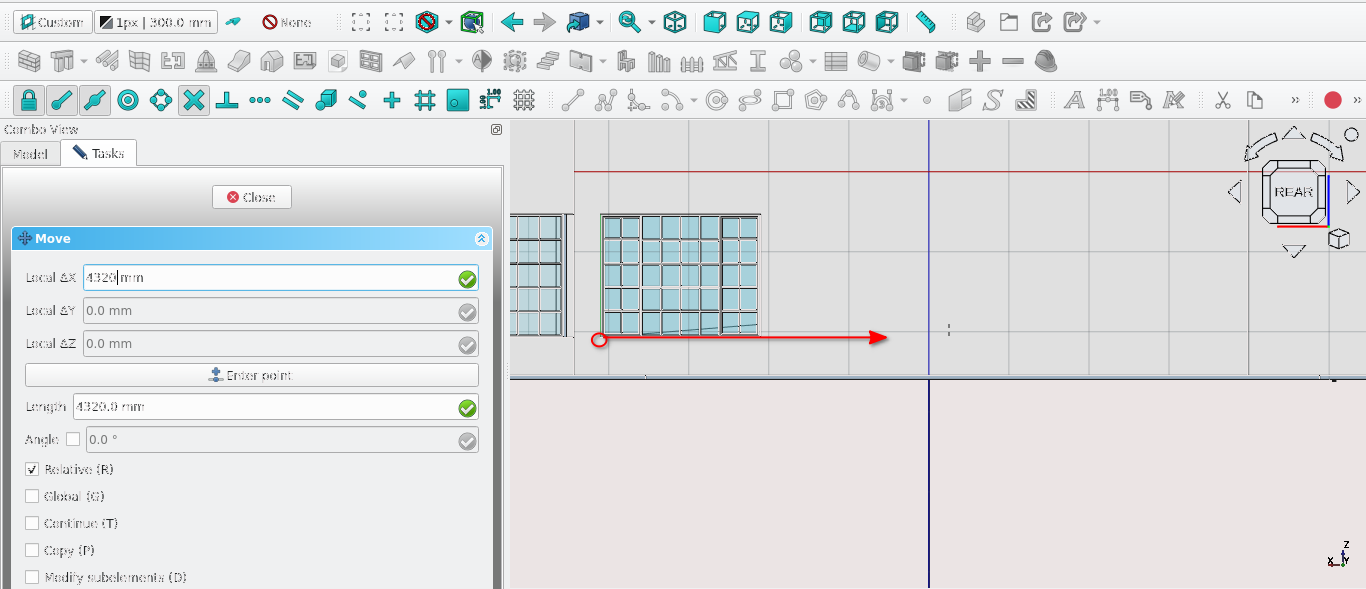Toggle the snap lock icon

[x=28, y=100]
